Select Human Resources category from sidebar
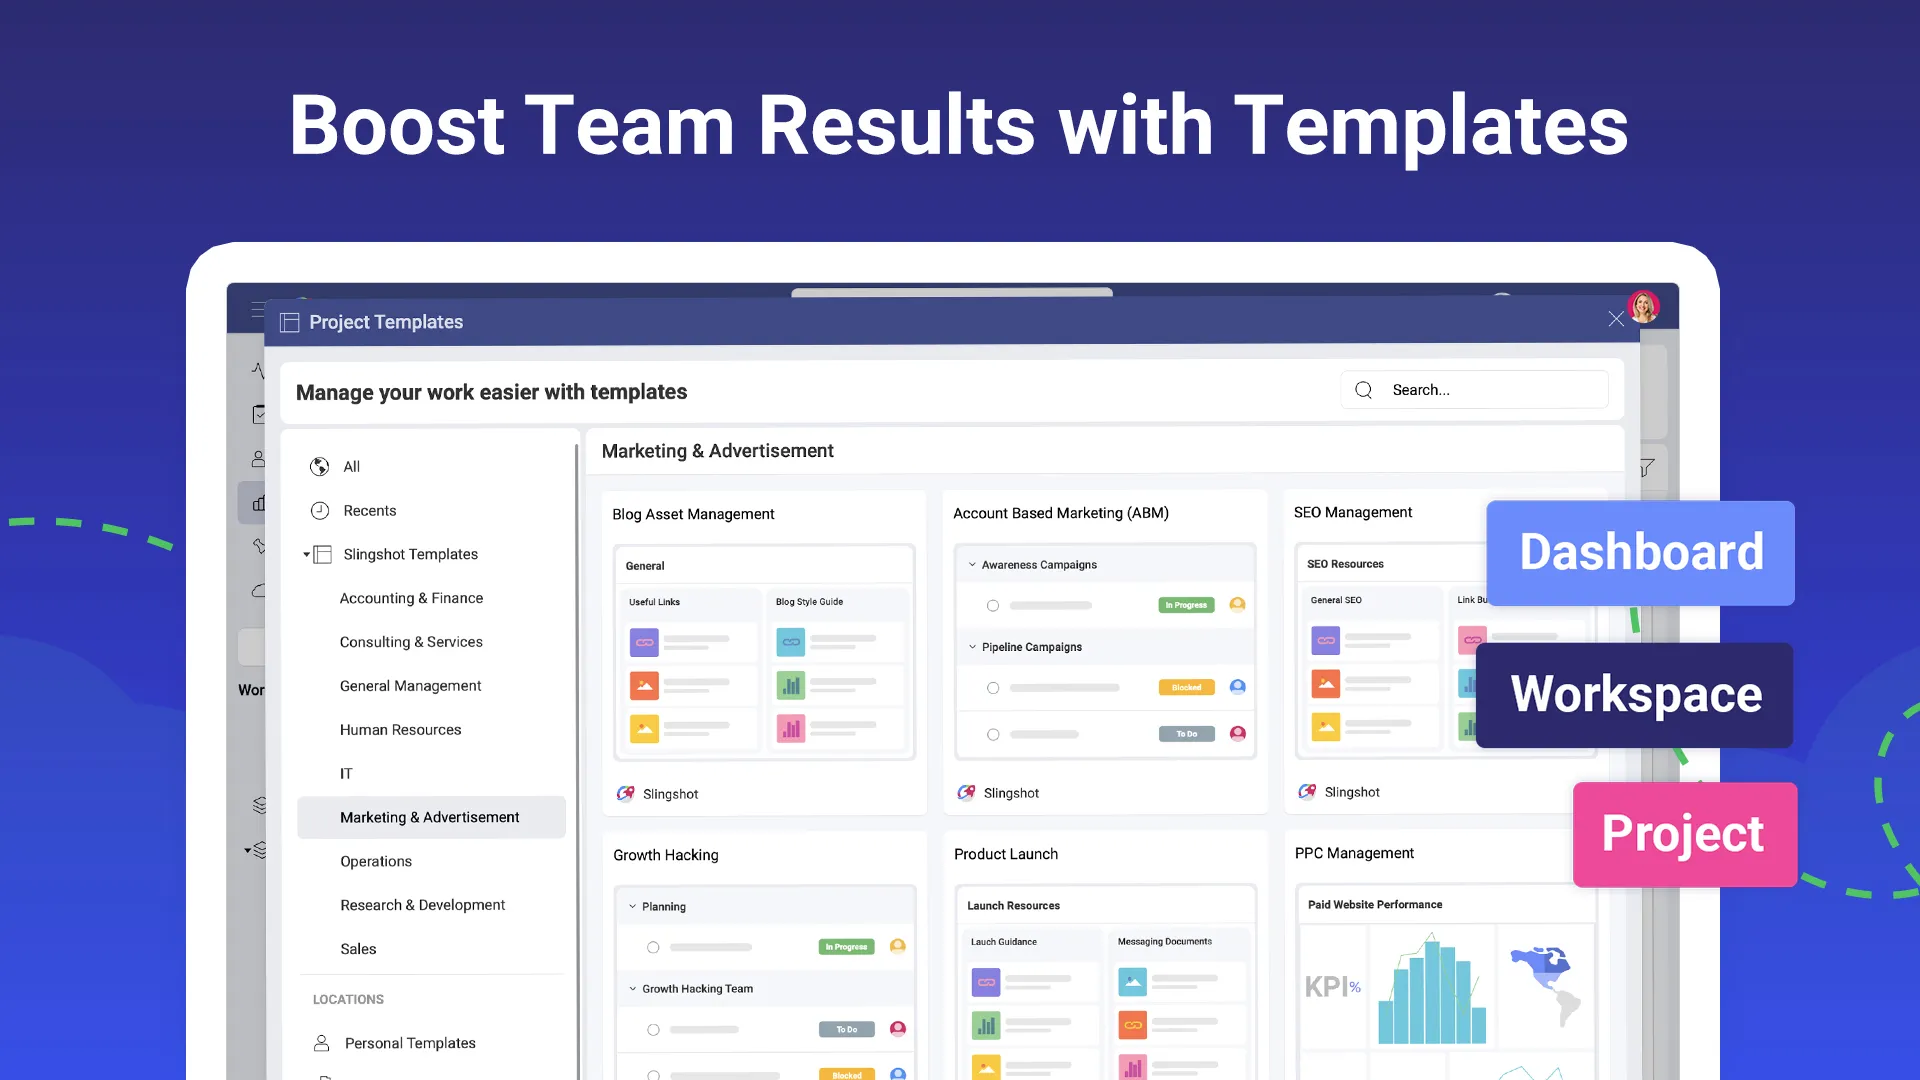The width and height of the screenshot is (1920, 1080). coord(400,729)
